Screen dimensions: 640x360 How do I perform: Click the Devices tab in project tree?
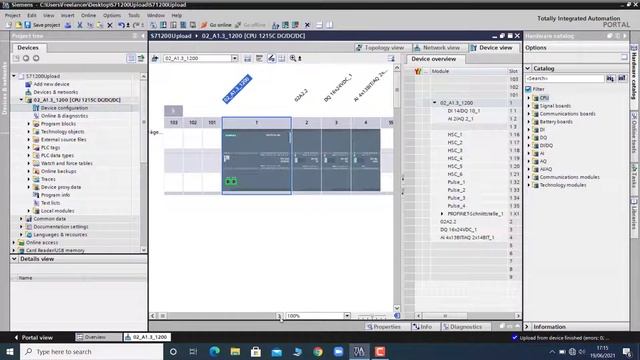28,48
